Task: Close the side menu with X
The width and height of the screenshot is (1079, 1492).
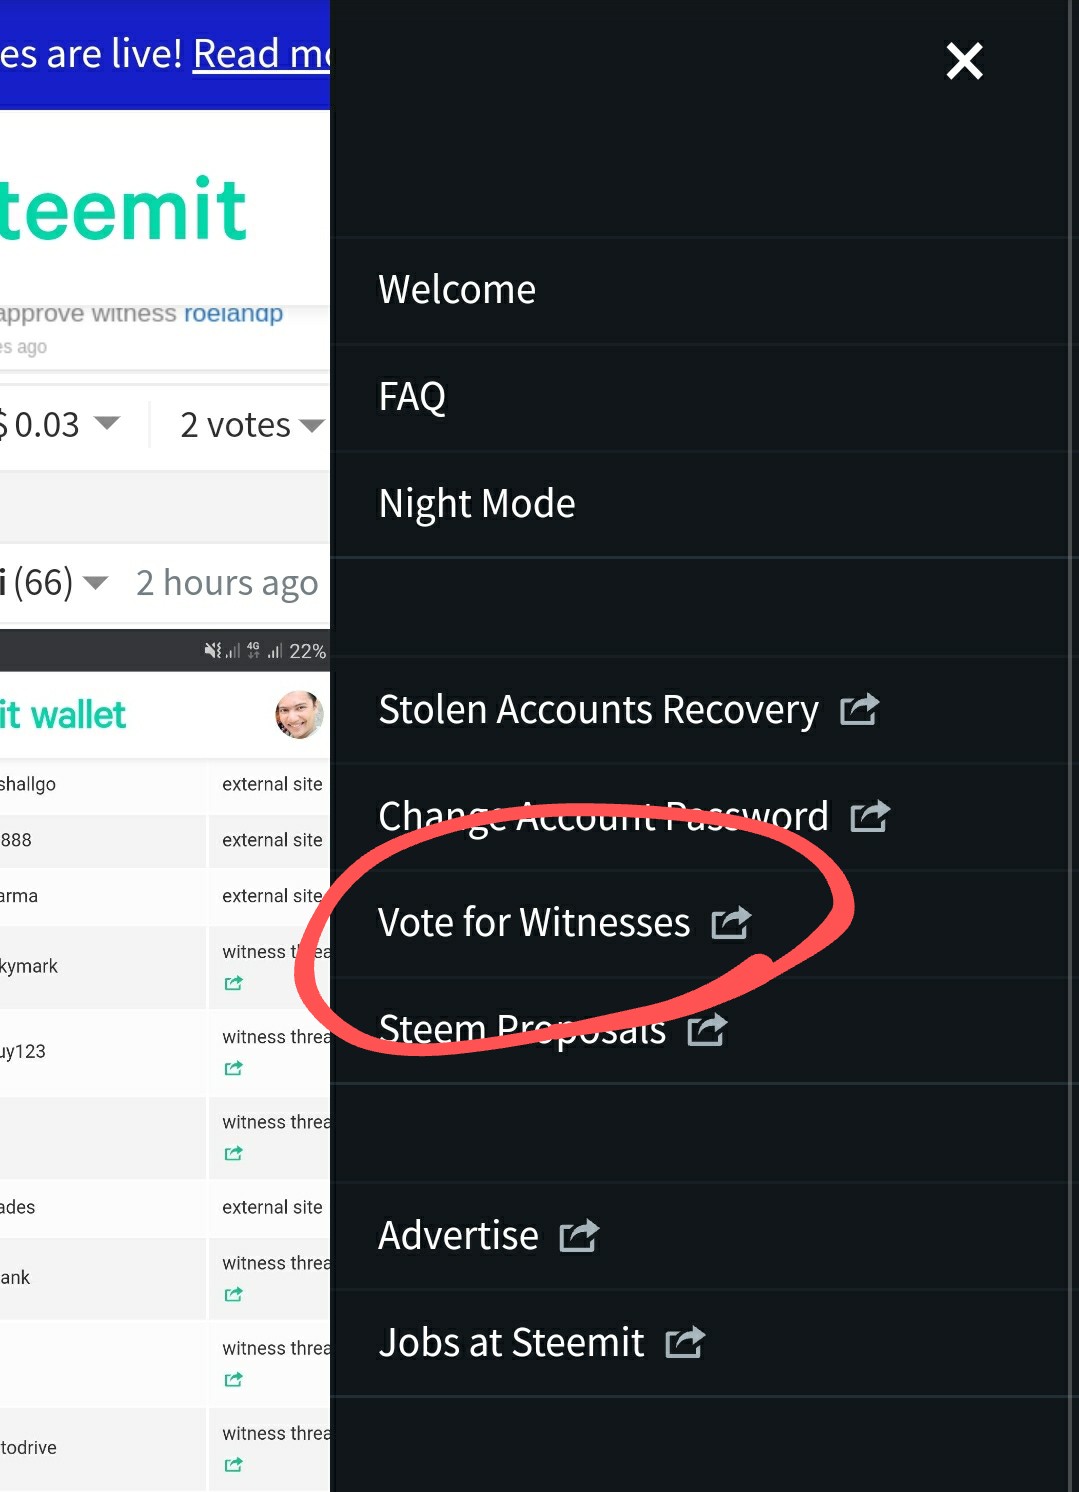Action: [x=964, y=61]
